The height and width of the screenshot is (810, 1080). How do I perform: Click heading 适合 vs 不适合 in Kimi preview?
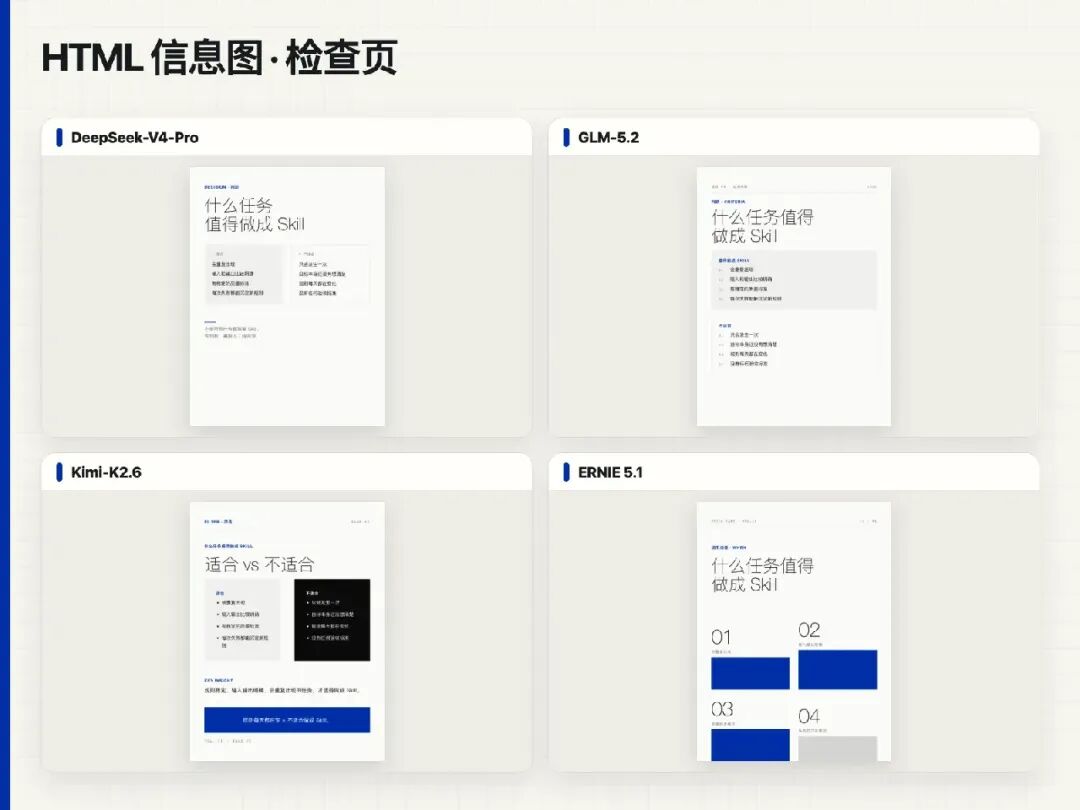pos(259,565)
